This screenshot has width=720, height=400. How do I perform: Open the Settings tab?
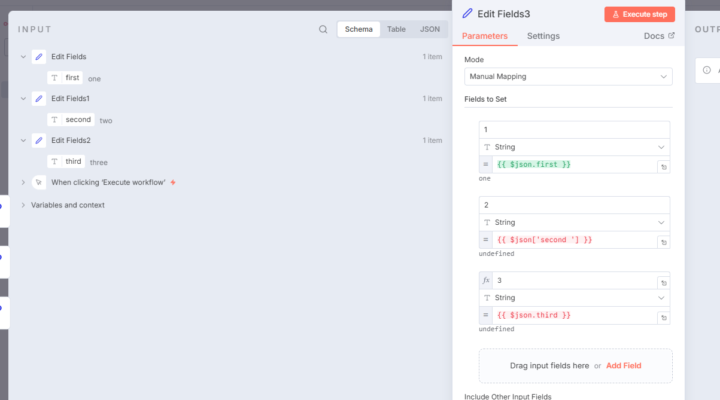(x=543, y=36)
